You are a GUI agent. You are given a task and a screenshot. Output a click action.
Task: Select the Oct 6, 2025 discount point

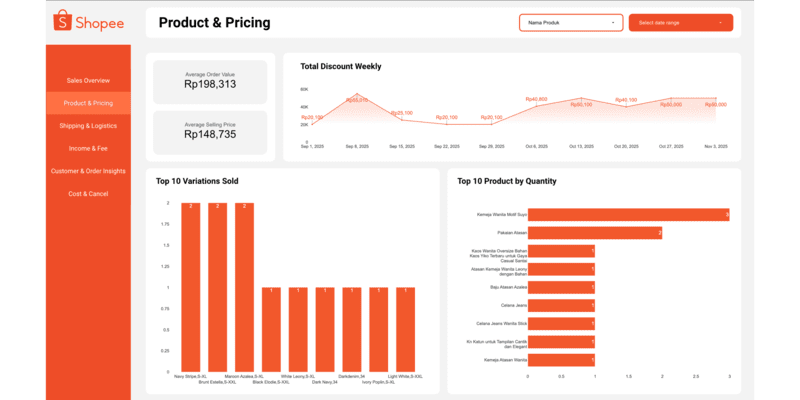click(535, 105)
